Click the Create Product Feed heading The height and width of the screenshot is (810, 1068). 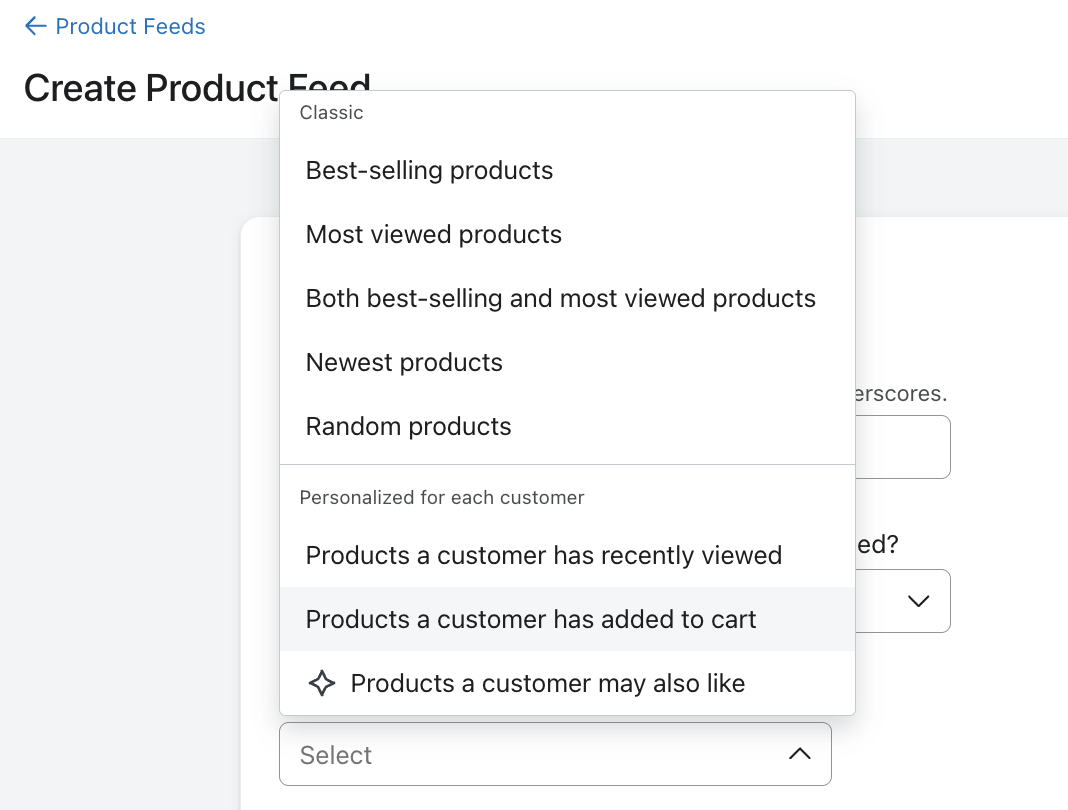tap(150, 88)
